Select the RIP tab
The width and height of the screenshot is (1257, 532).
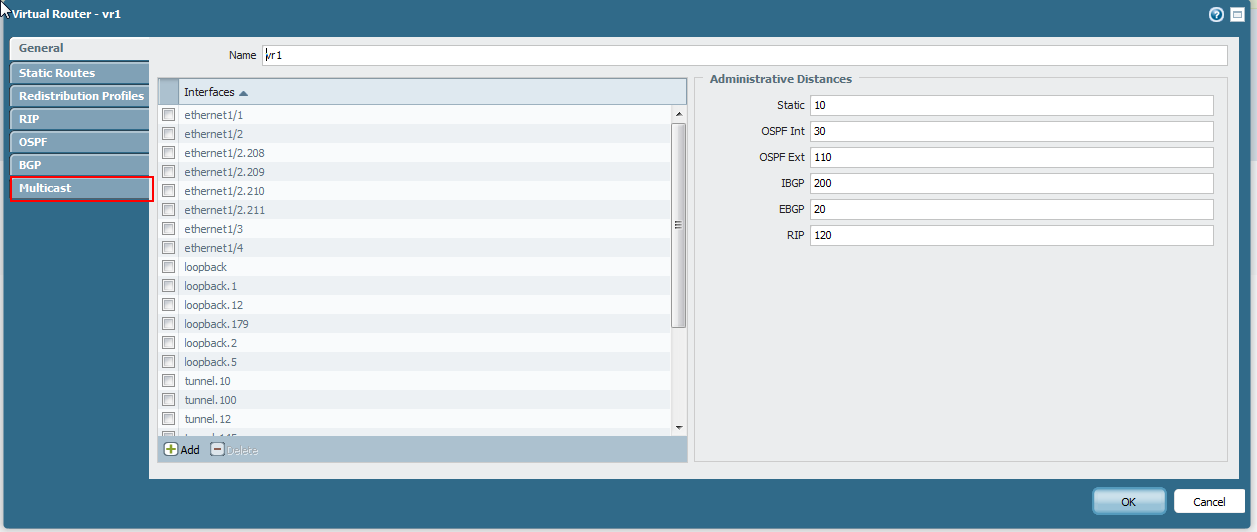(80, 119)
